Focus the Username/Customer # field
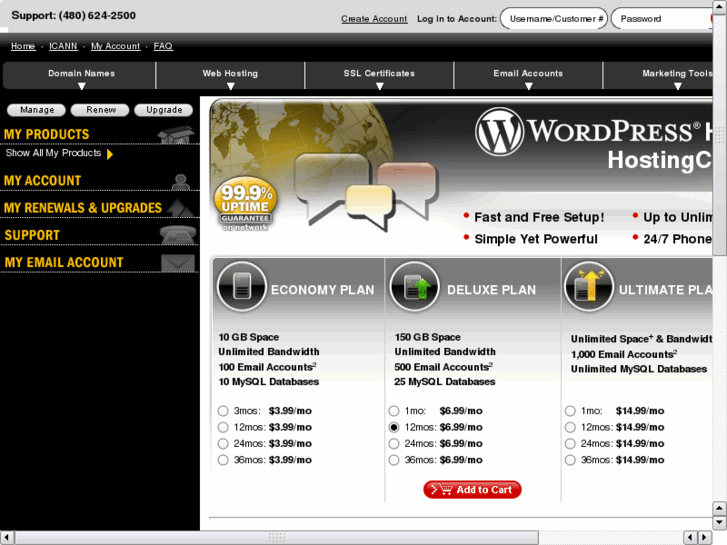 click(x=554, y=19)
